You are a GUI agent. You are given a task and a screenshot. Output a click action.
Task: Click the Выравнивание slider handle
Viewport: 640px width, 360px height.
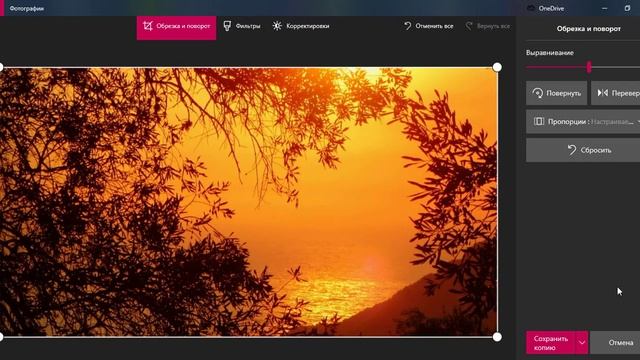(x=589, y=67)
